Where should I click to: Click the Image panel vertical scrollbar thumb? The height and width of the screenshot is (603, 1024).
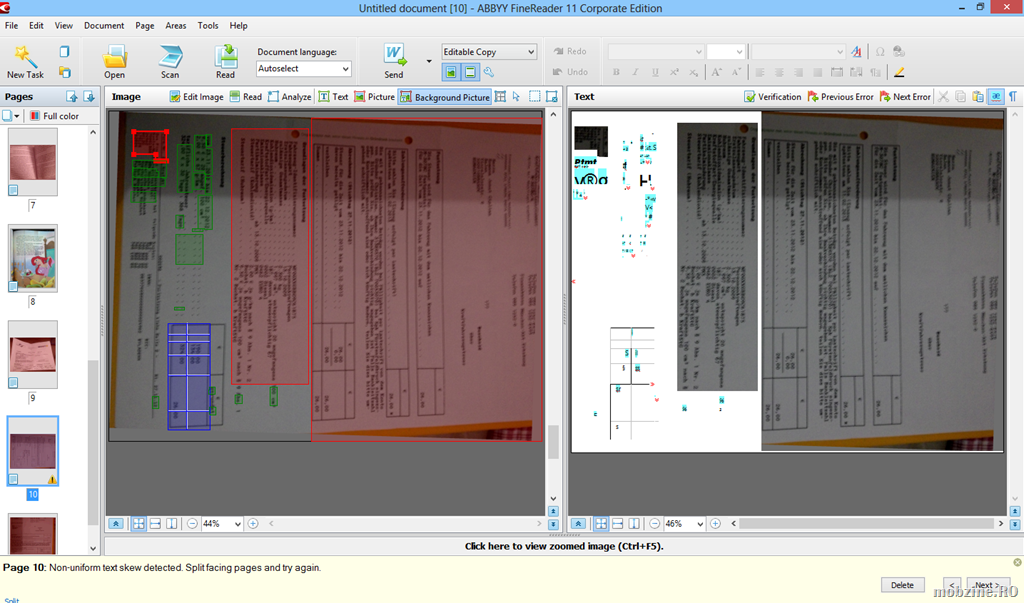553,442
